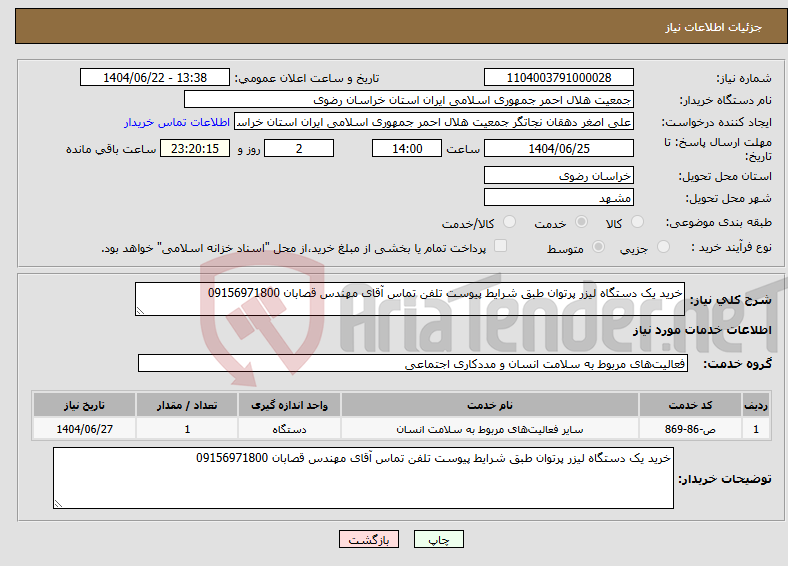This screenshot has width=788, height=566.
Task: Click the buyer organization name field
Action: [x=409, y=100]
